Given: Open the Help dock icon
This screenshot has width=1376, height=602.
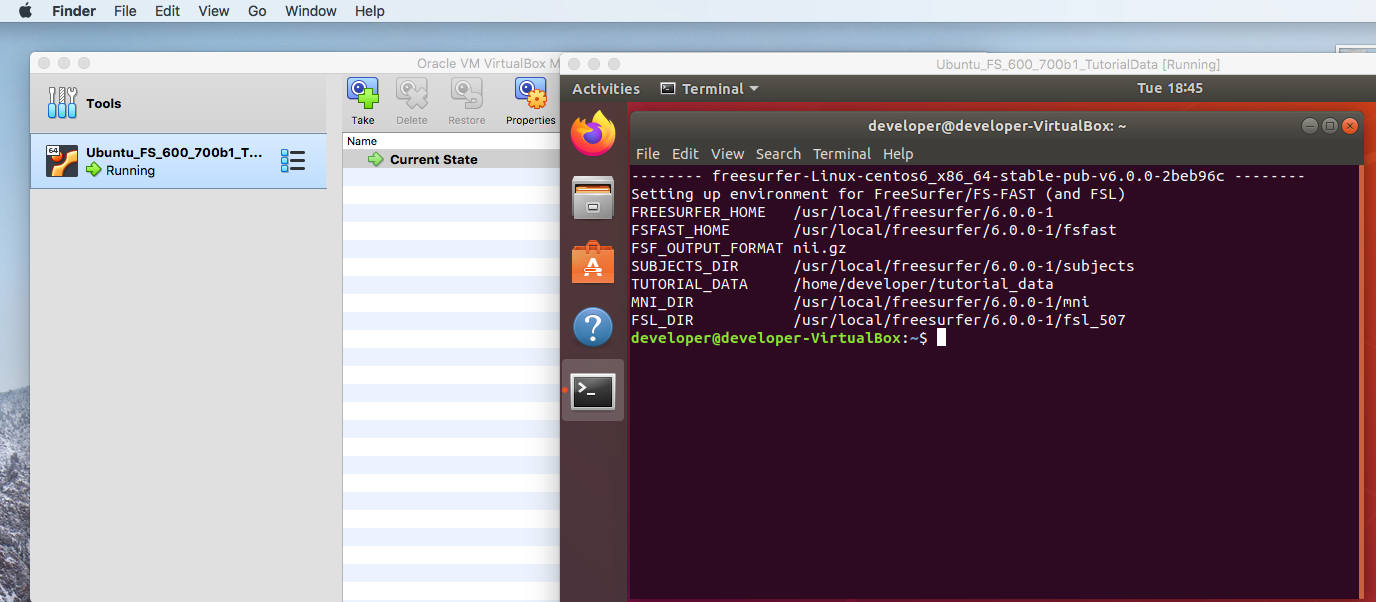Looking at the screenshot, I should tap(593, 327).
